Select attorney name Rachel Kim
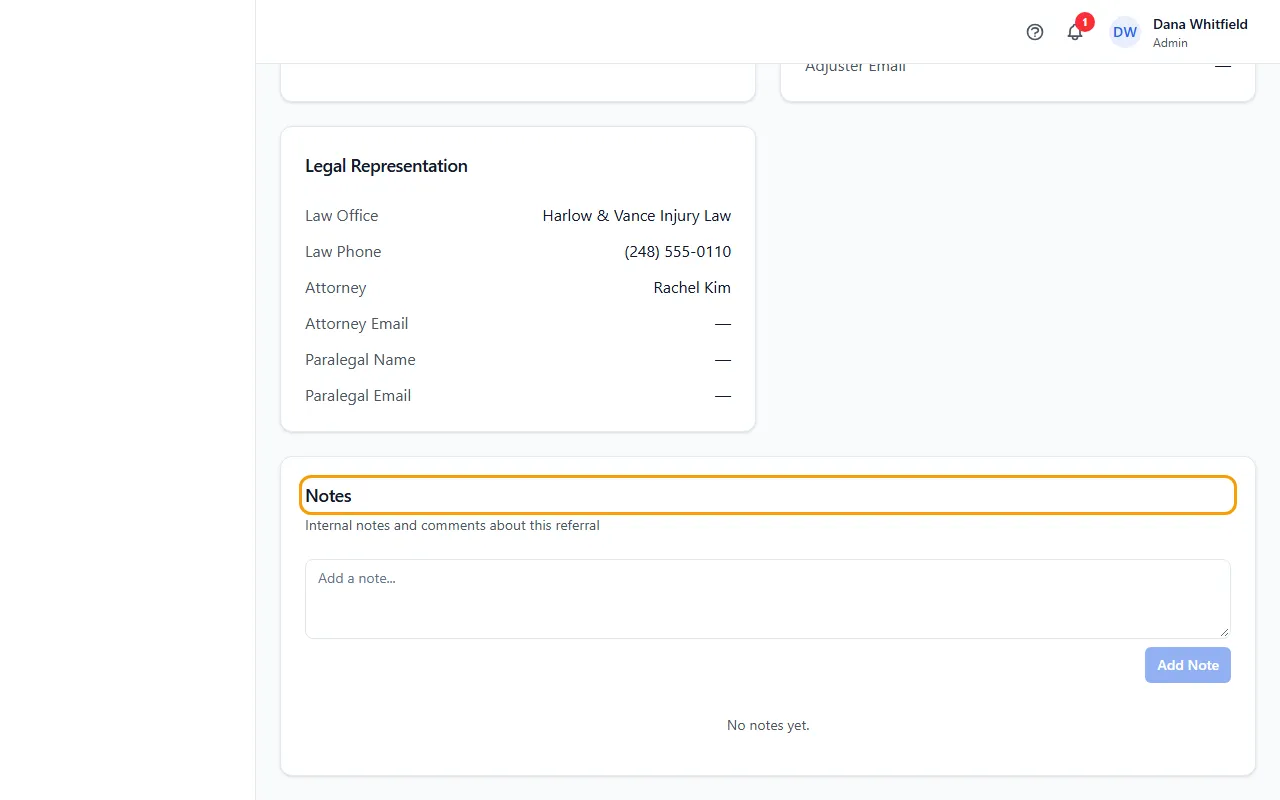This screenshot has height=800, width=1280. click(x=692, y=288)
